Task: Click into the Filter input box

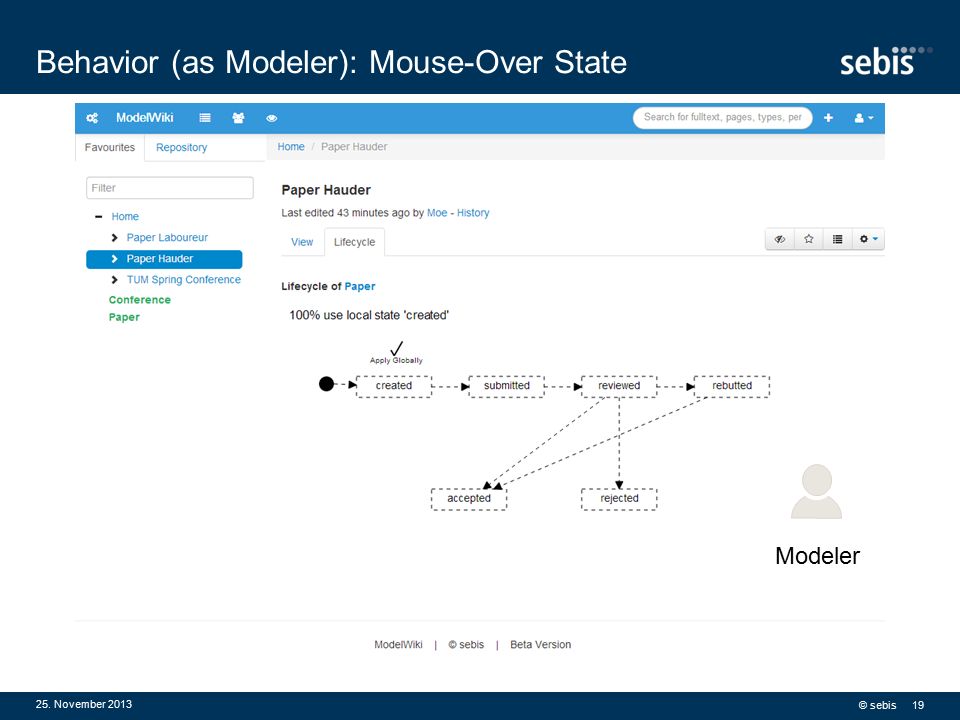Action: click(x=170, y=188)
